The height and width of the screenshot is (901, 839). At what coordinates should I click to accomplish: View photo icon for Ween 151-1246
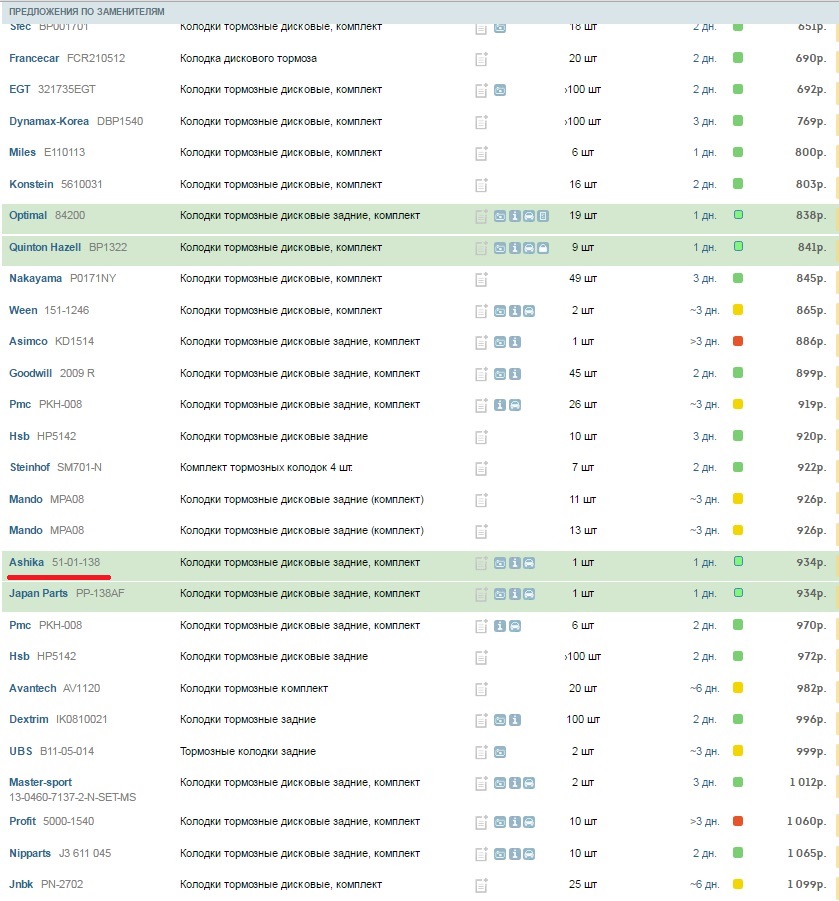click(500, 311)
